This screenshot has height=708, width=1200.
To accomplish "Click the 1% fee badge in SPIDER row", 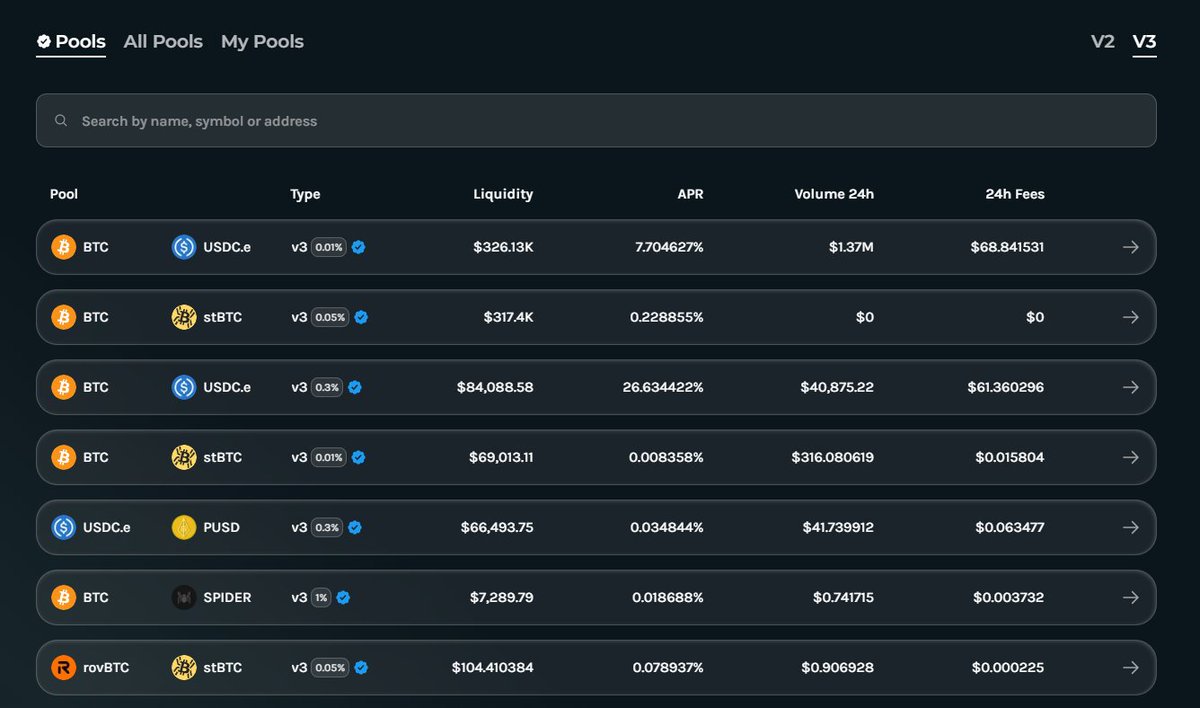I will (321, 597).
